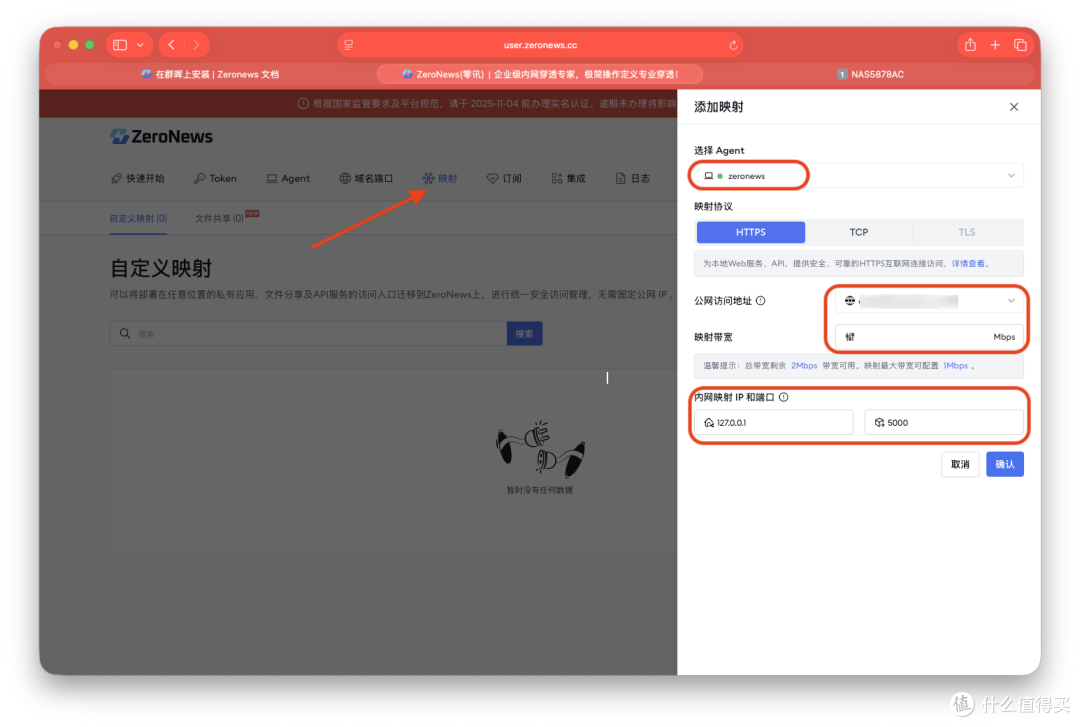Click the 1Mbps max bandwidth text

coord(955,365)
